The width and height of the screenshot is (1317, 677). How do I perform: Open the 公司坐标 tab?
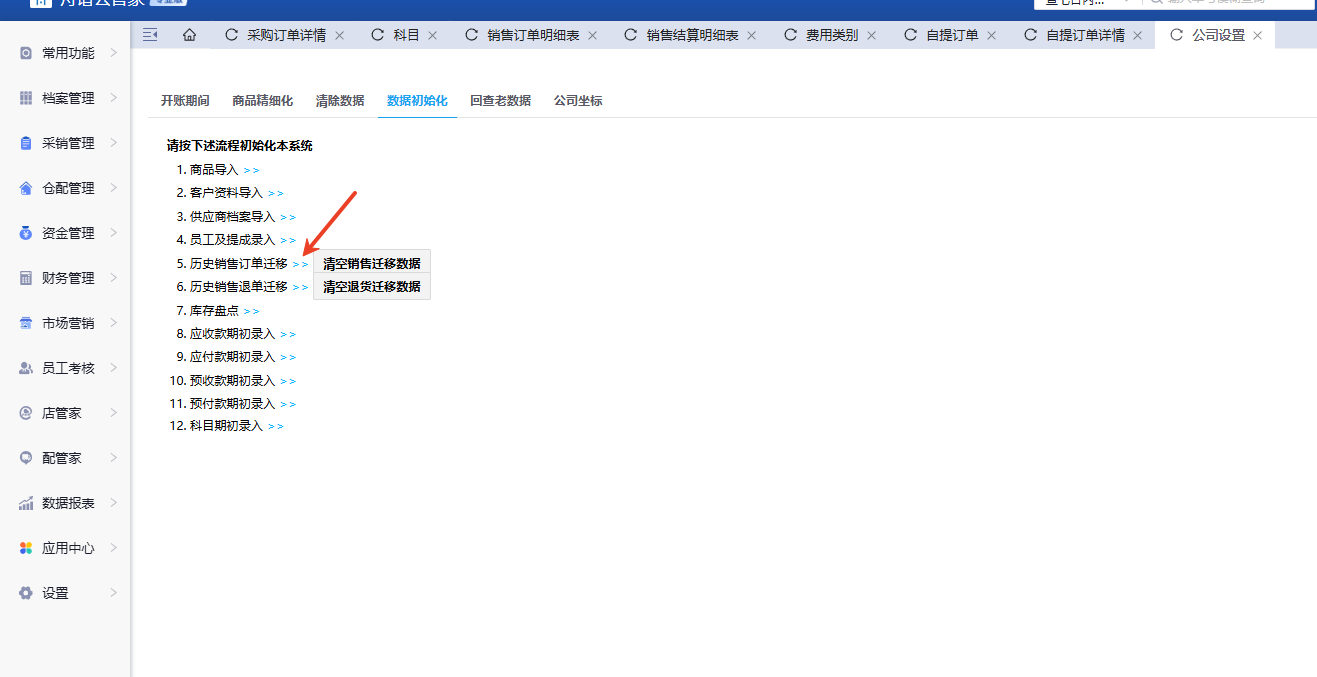coord(578,101)
